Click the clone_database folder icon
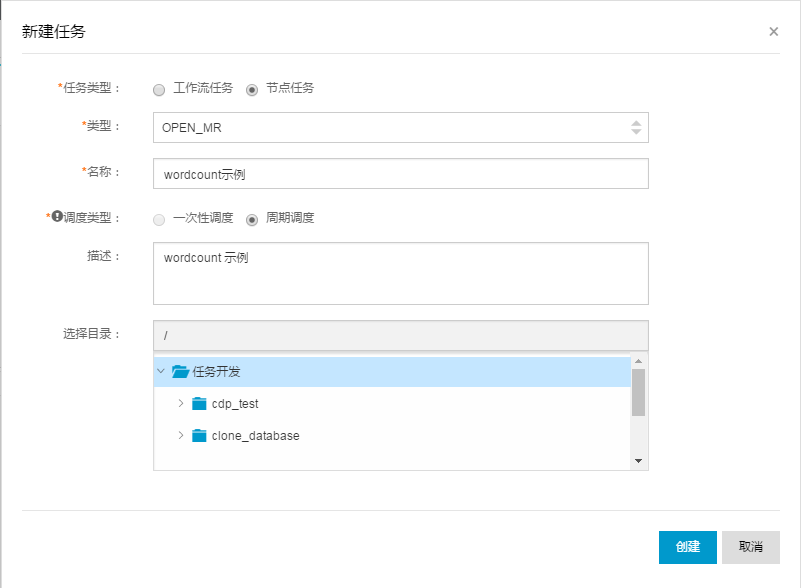The image size is (801, 588). click(x=199, y=436)
